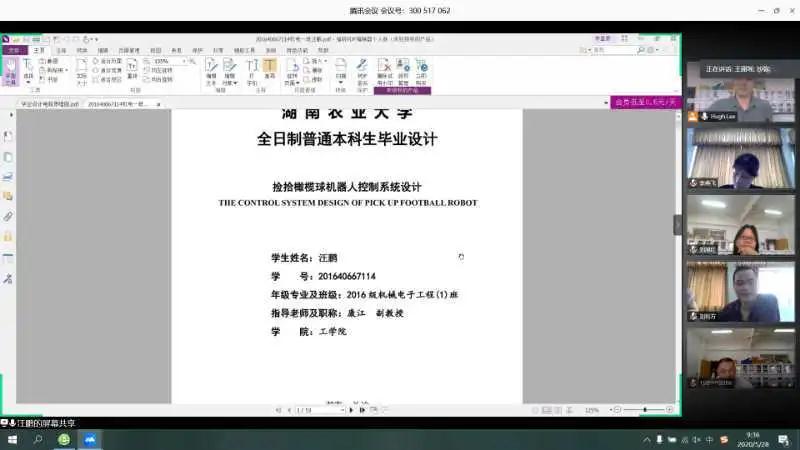800x450 pixels.
Task: Click the Find search input field
Action: pyautogui.click(x=614, y=50)
